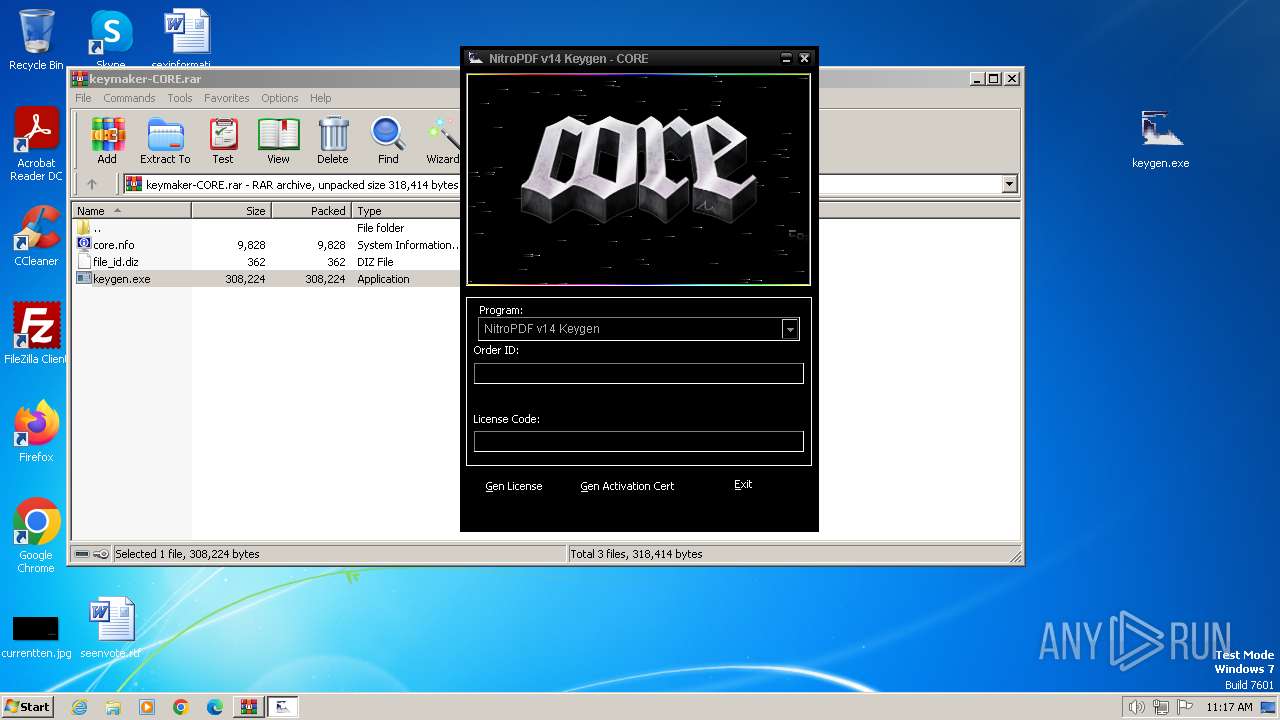Select the parent folder '..' row

[266, 228]
